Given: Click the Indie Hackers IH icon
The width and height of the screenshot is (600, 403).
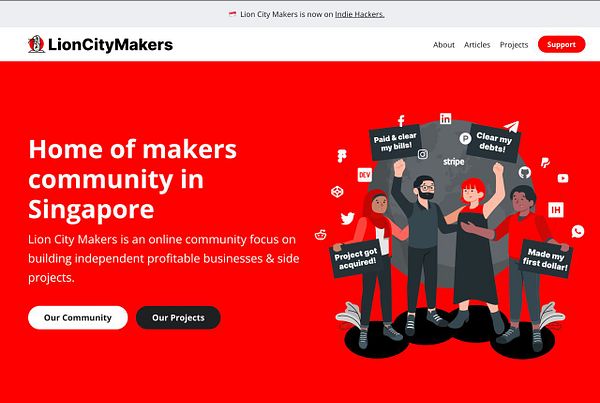Looking at the screenshot, I should pos(556,210).
